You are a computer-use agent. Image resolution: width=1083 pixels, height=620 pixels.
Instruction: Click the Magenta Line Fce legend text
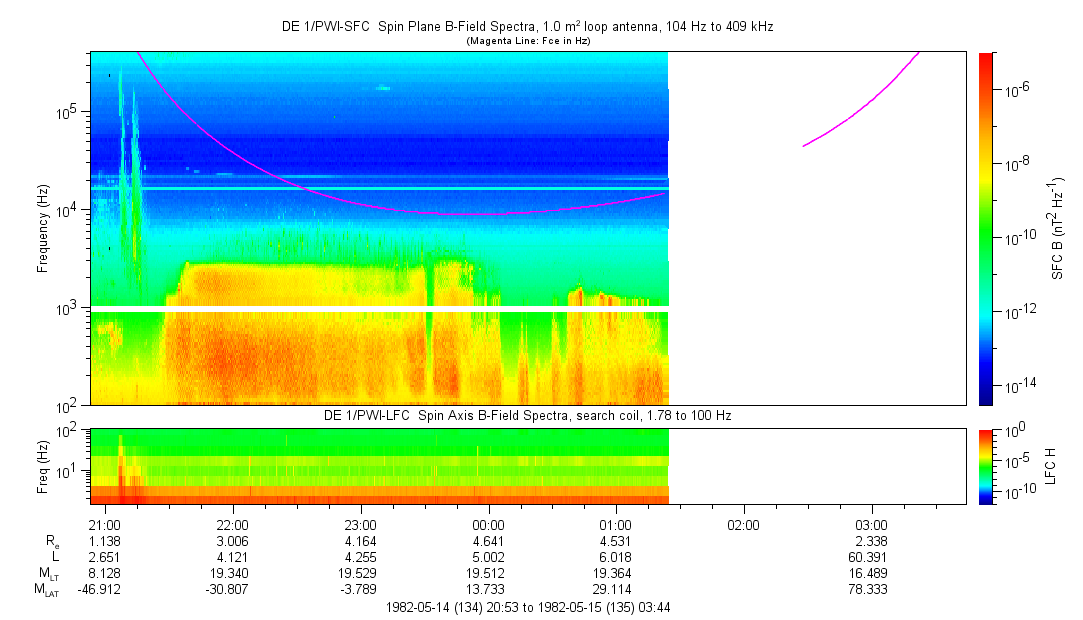(x=527, y=41)
